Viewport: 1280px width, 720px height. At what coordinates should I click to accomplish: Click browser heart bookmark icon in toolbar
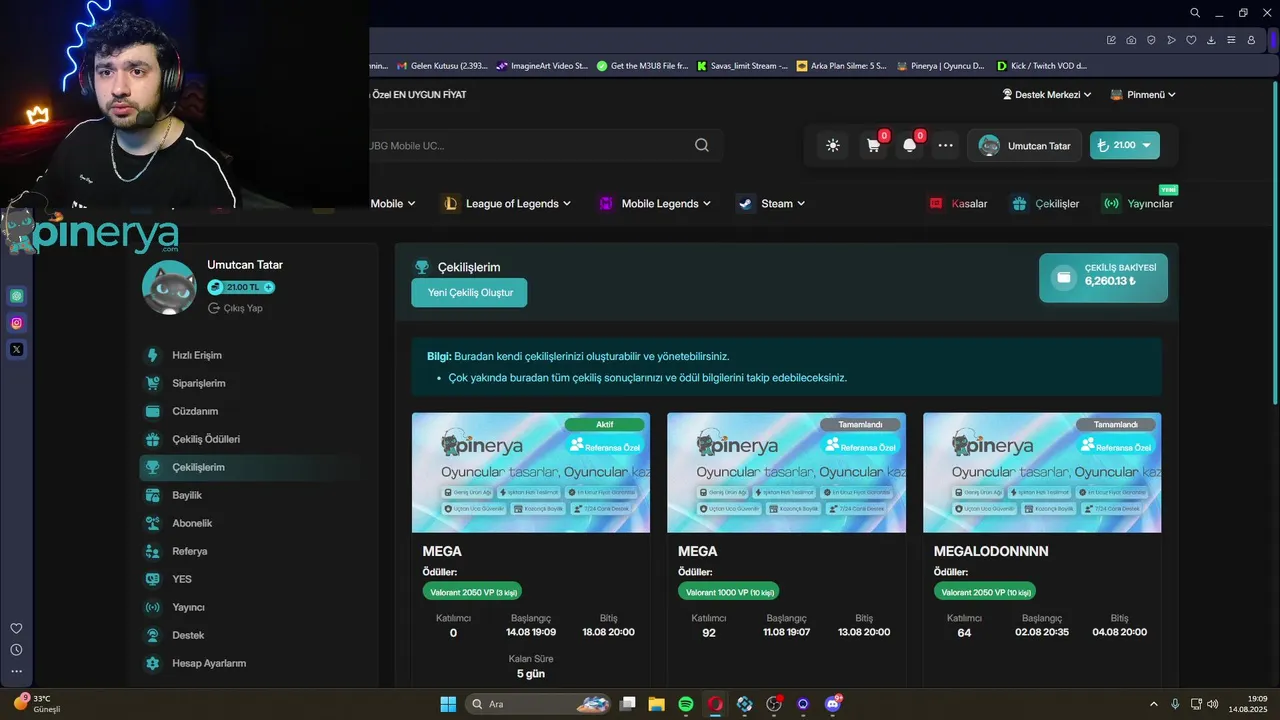point(1191,40)
